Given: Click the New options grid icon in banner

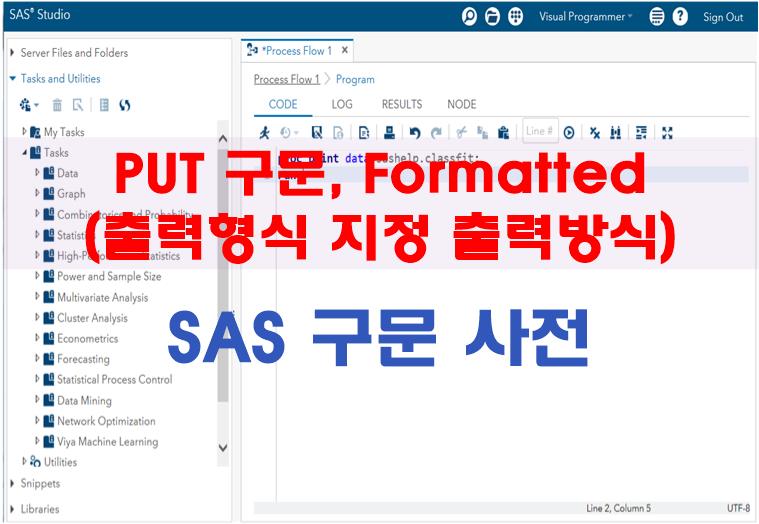Looking at the screenshot, I should [516, 16].
